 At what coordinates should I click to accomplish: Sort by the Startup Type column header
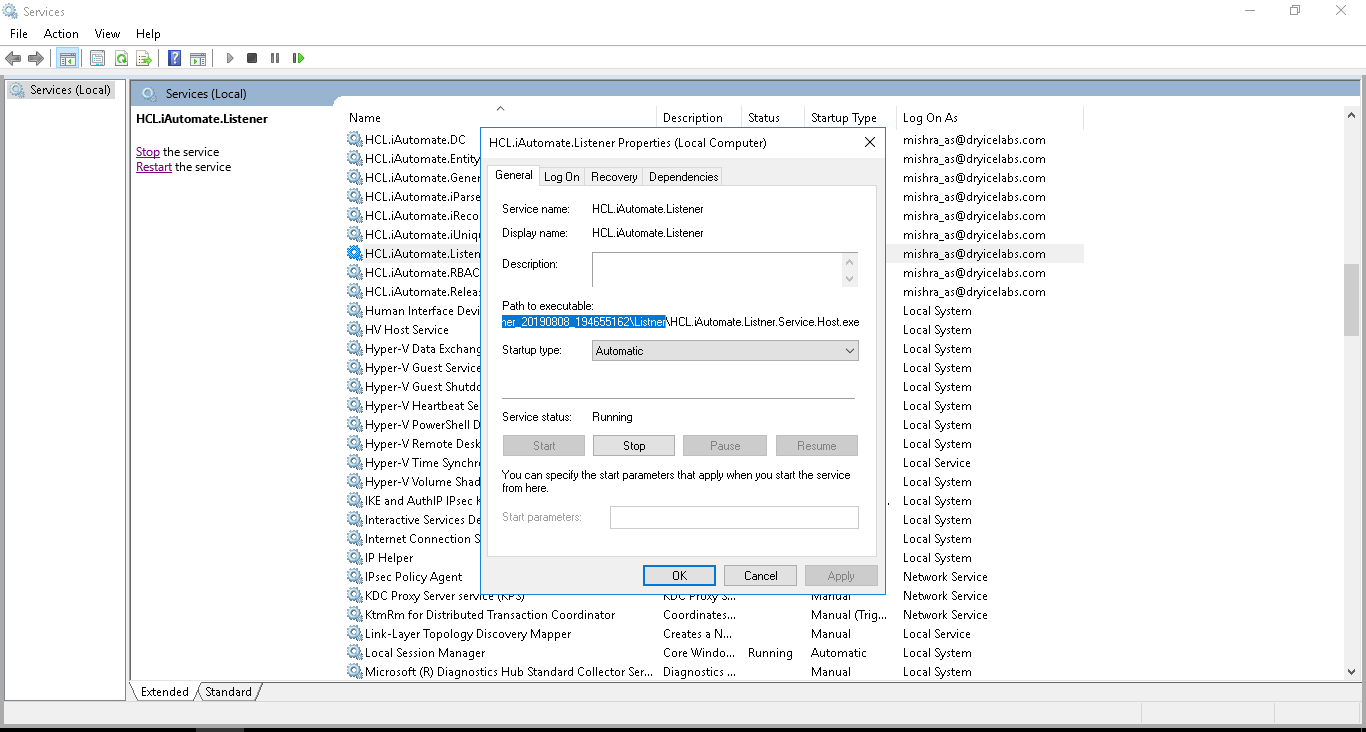click(x=850, y=118)
